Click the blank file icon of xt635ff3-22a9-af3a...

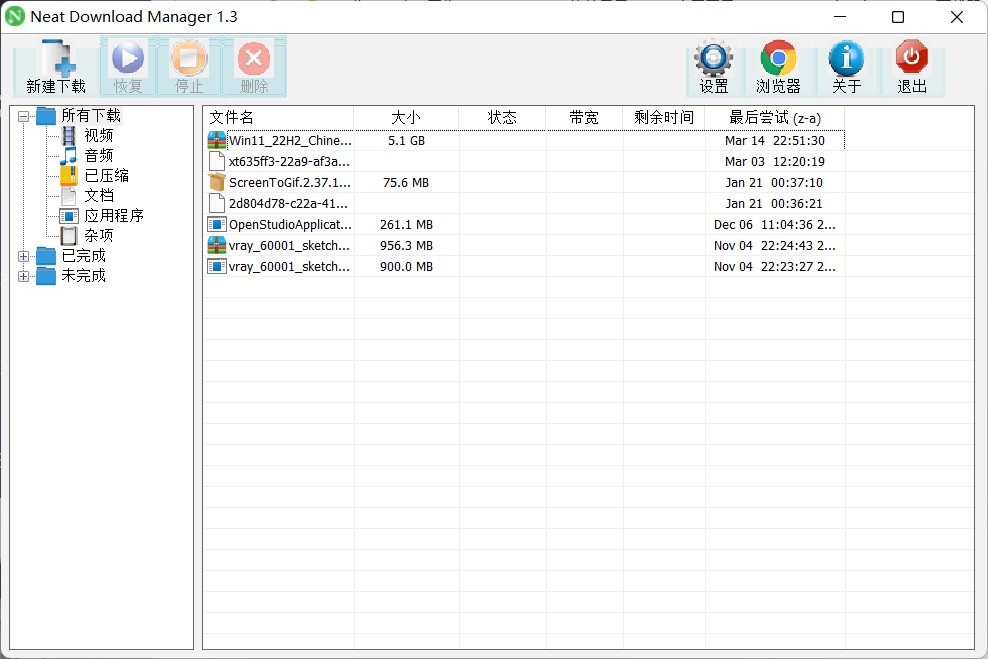point(217,161)
